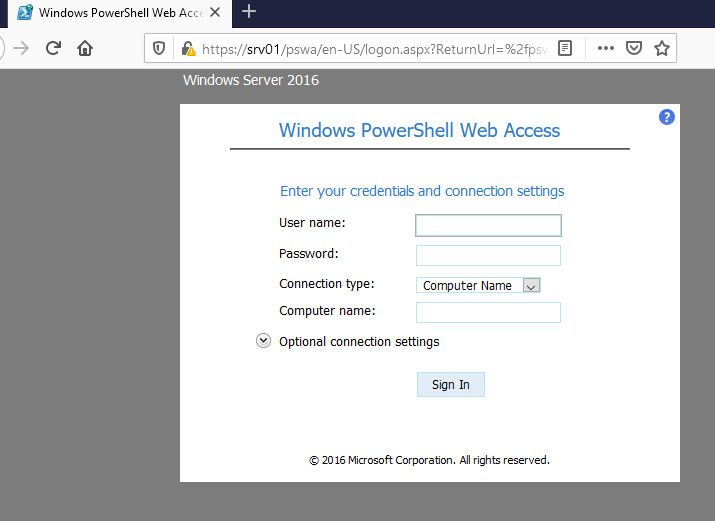Viewport: 715px width, 521px height.
Task: Open the blue help question mark
Action: point(667,117)
